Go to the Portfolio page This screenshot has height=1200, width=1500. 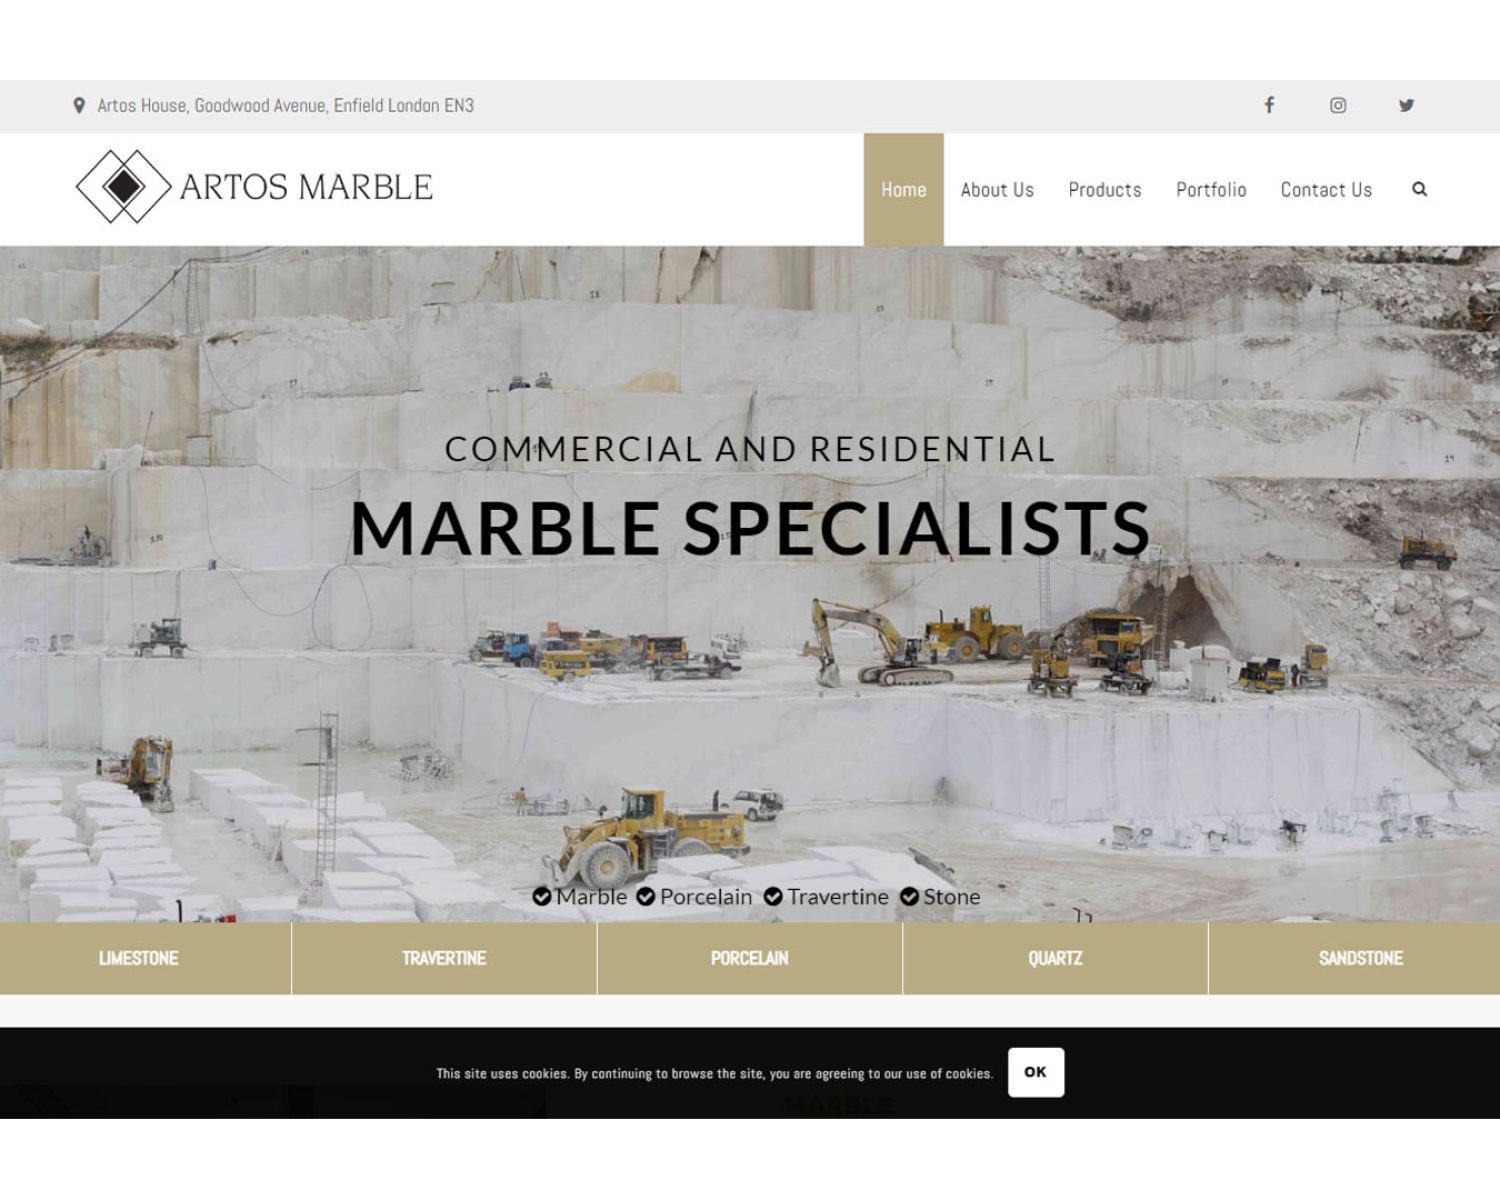1210,190
